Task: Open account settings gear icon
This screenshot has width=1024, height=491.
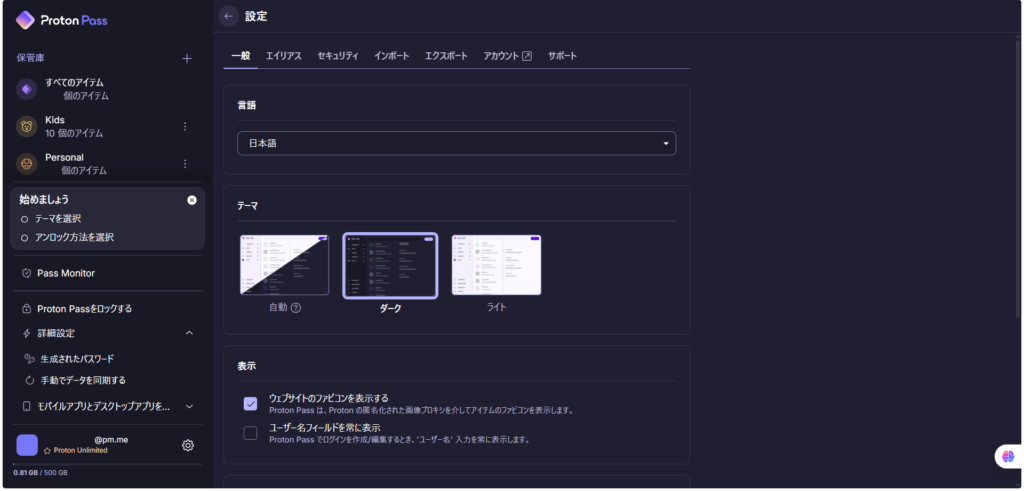Action: (188, 445)
